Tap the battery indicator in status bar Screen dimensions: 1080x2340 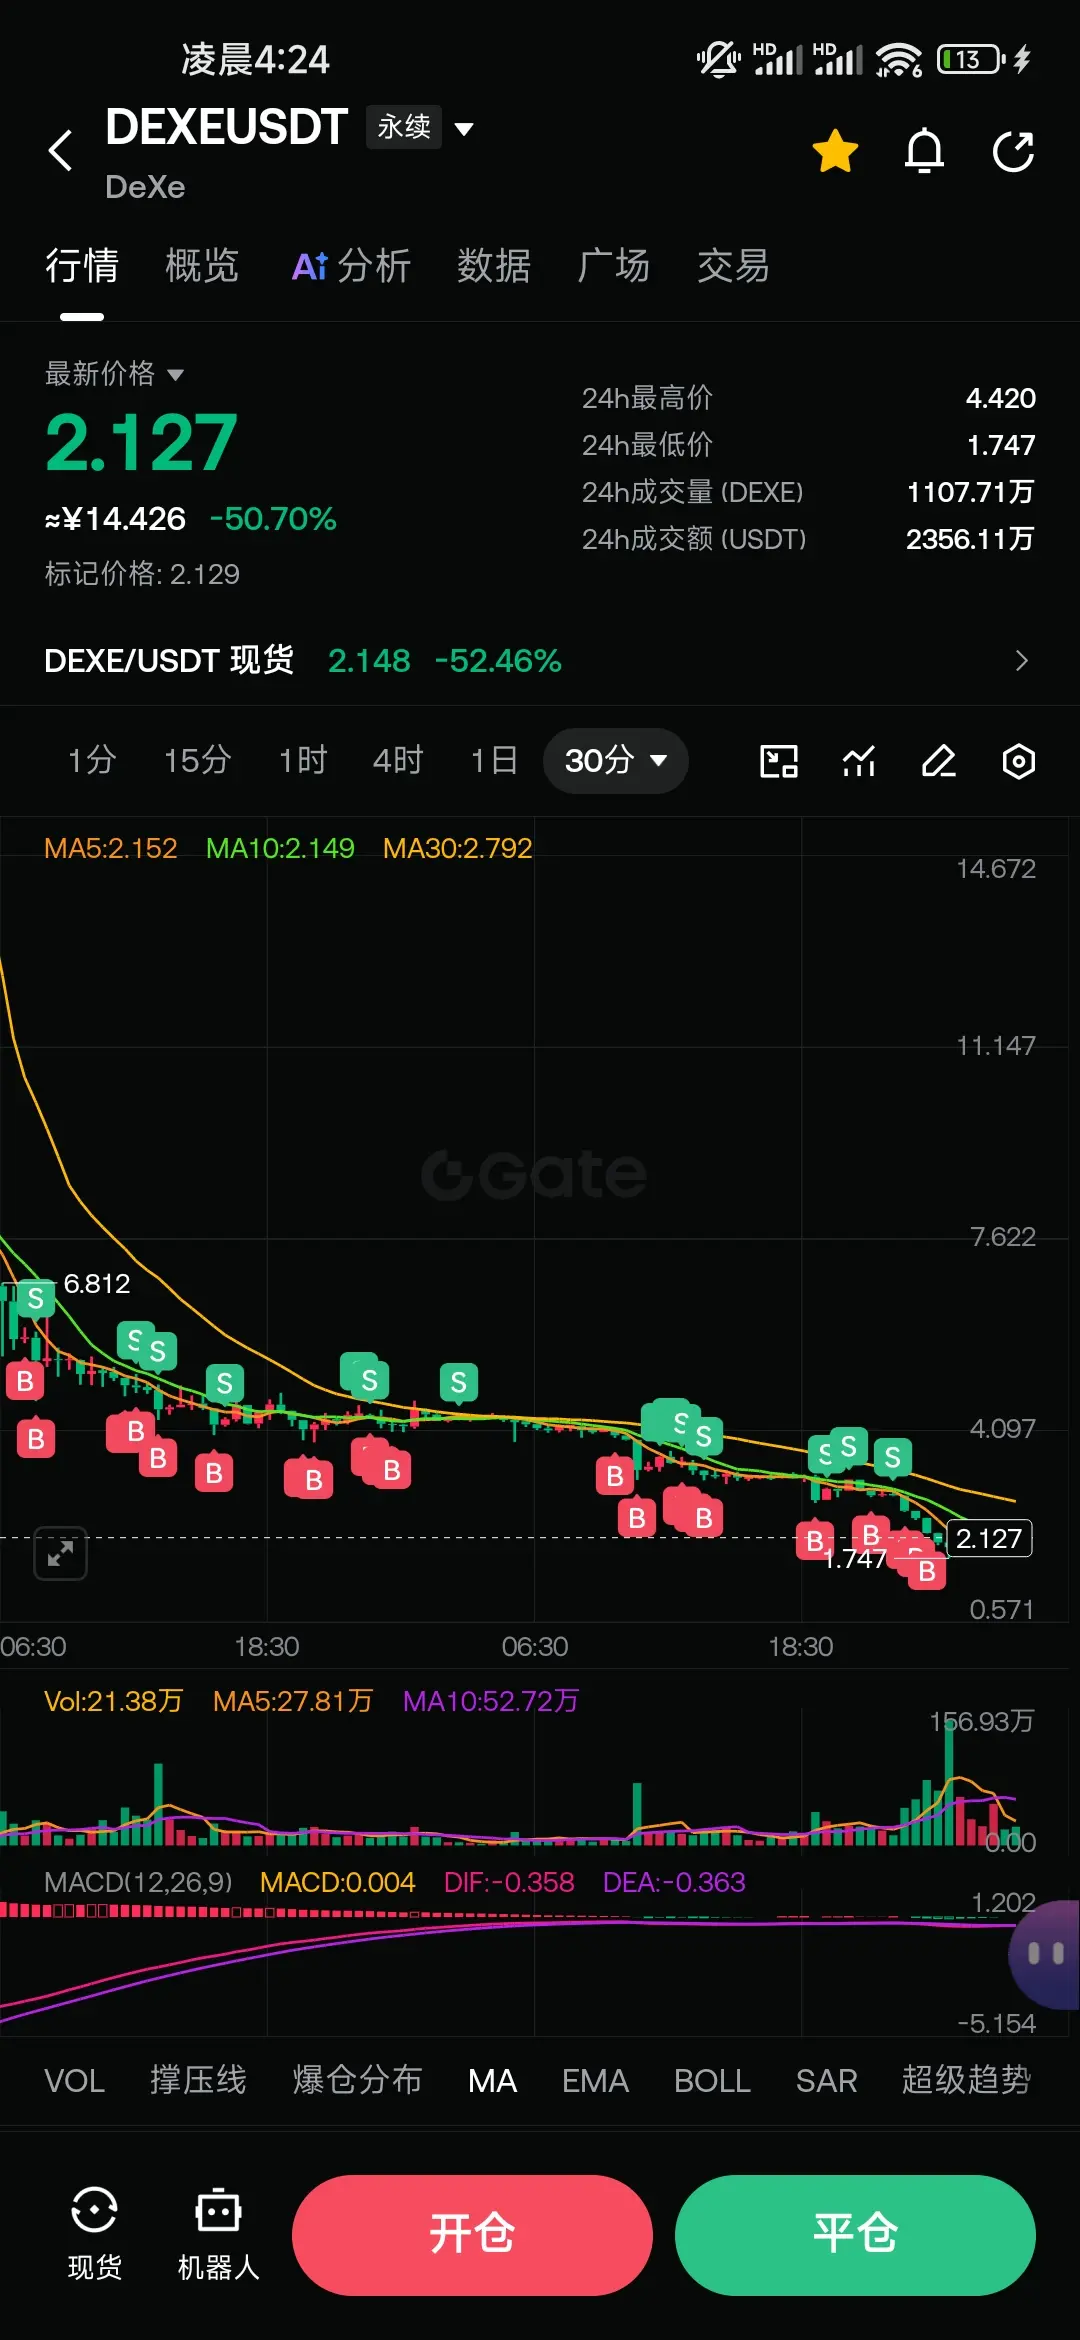coord(972,59)
